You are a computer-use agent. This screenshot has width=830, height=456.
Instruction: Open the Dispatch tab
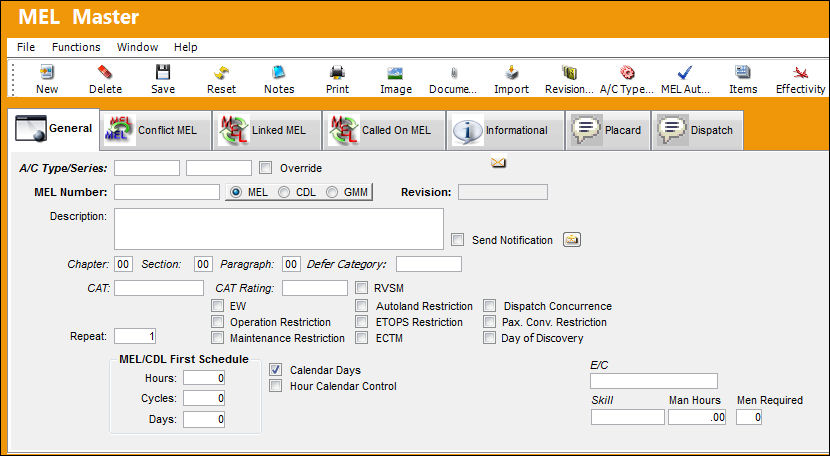pos(697,130)
